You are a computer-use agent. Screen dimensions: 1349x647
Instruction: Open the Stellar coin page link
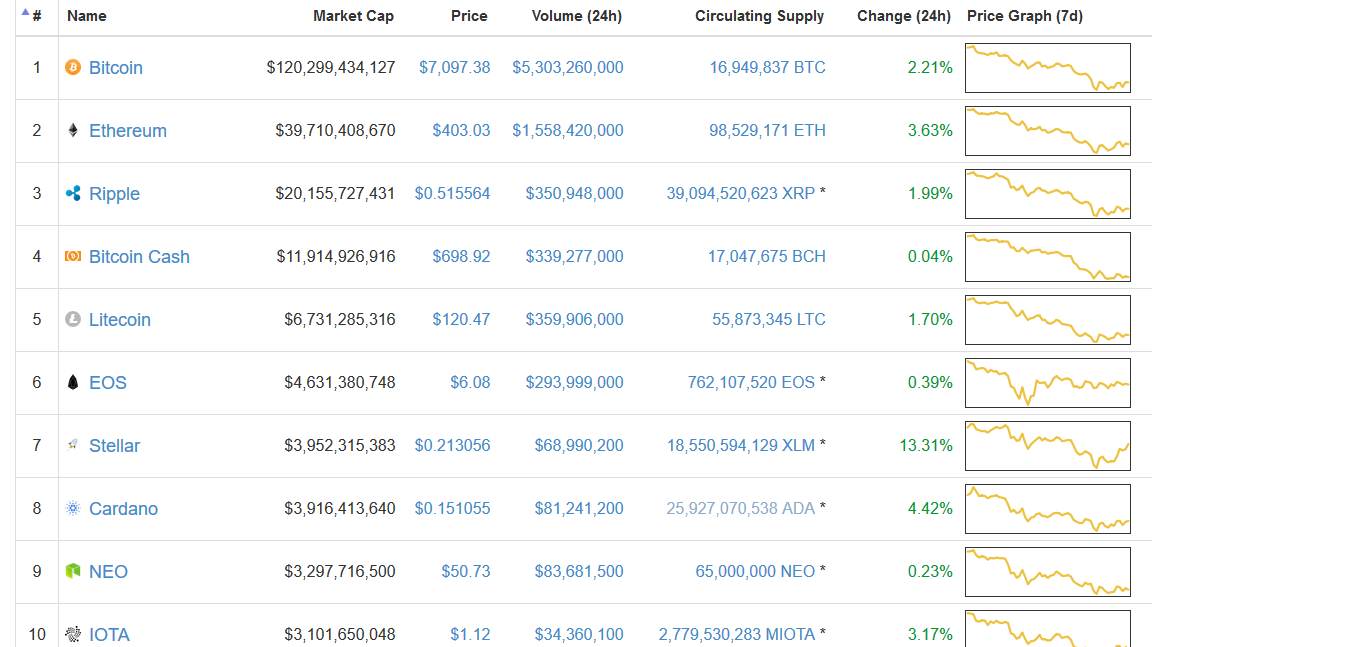point(114,446)
